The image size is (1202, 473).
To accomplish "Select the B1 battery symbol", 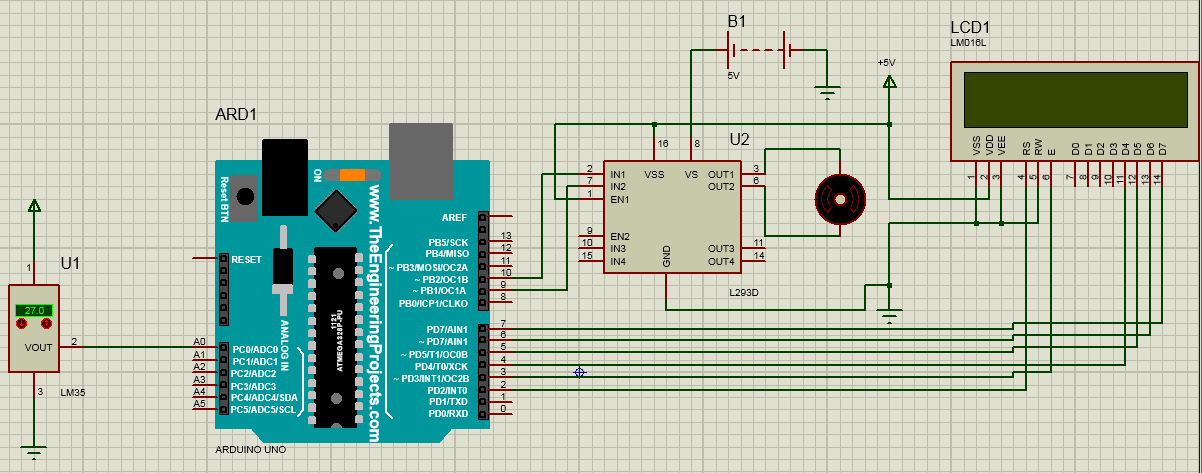I will coord(760,49).
